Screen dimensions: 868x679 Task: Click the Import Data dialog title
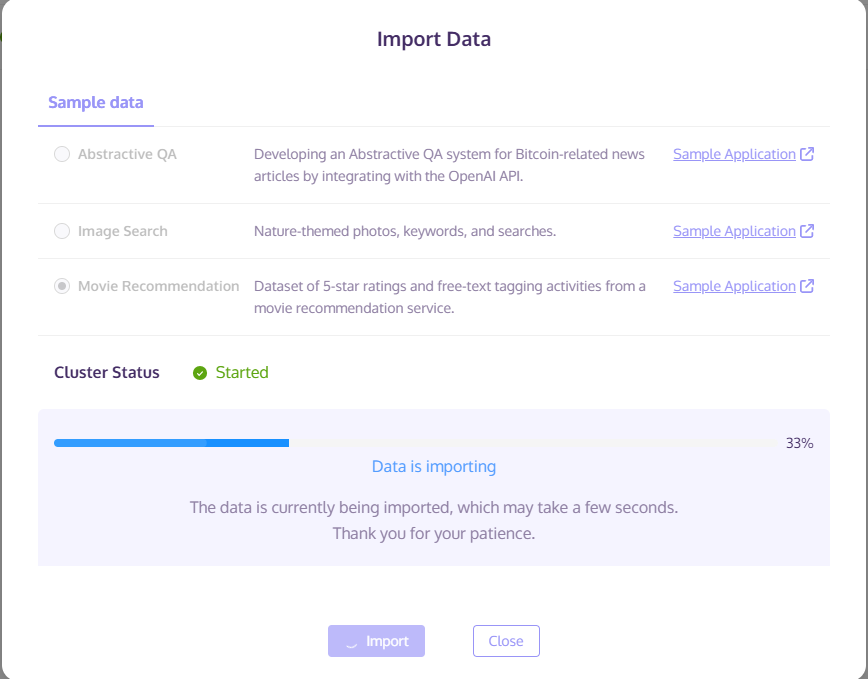434,40
